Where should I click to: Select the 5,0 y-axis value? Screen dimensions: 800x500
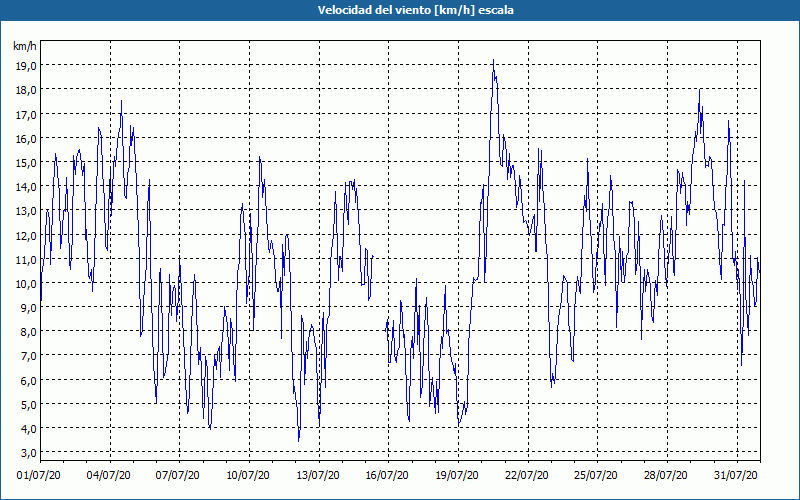(29, 405)
